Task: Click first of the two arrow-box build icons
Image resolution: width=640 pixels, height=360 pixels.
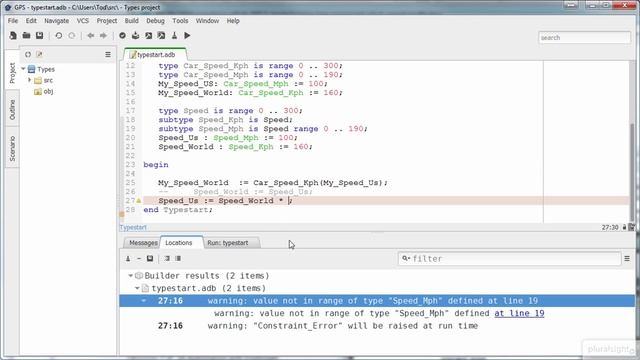Action: 149,36
